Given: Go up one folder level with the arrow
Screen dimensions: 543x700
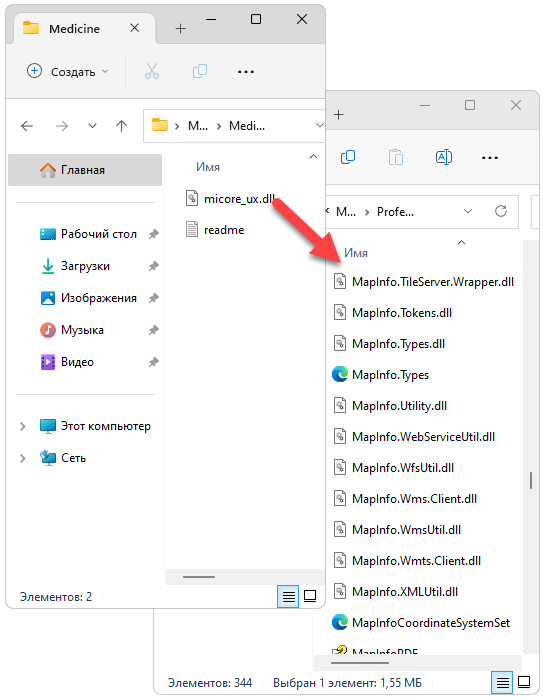Looking at the screenshot, I should (x=121, y=126).
